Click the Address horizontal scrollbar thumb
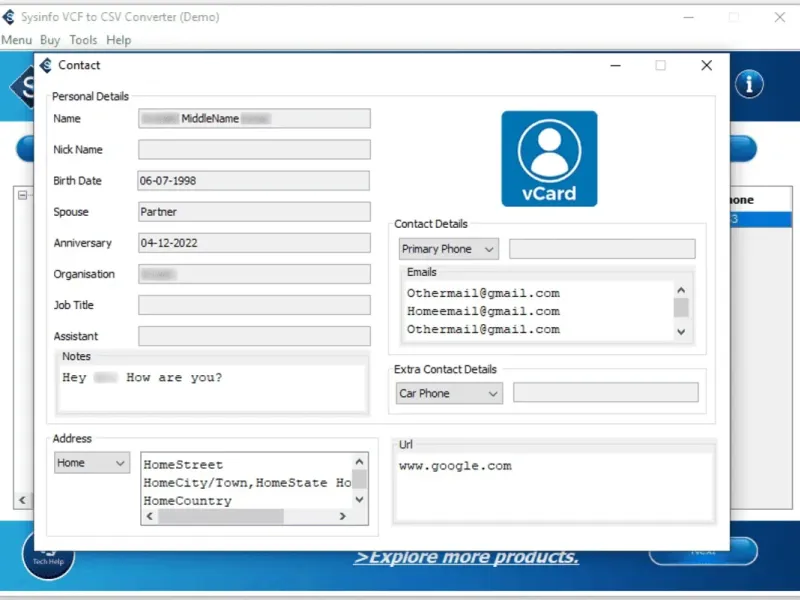The width and height of the screenshot is (800, 600). tap(221, 516)
